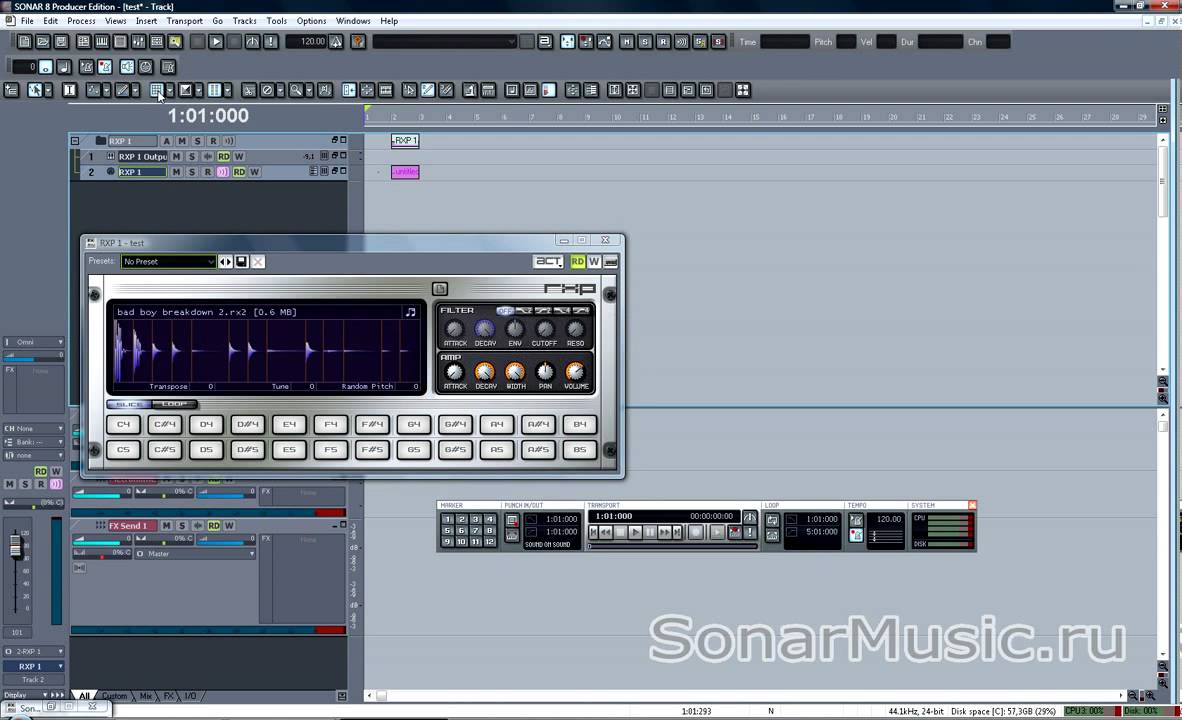Toggle RD automation read in RXP window

(577, 262)
